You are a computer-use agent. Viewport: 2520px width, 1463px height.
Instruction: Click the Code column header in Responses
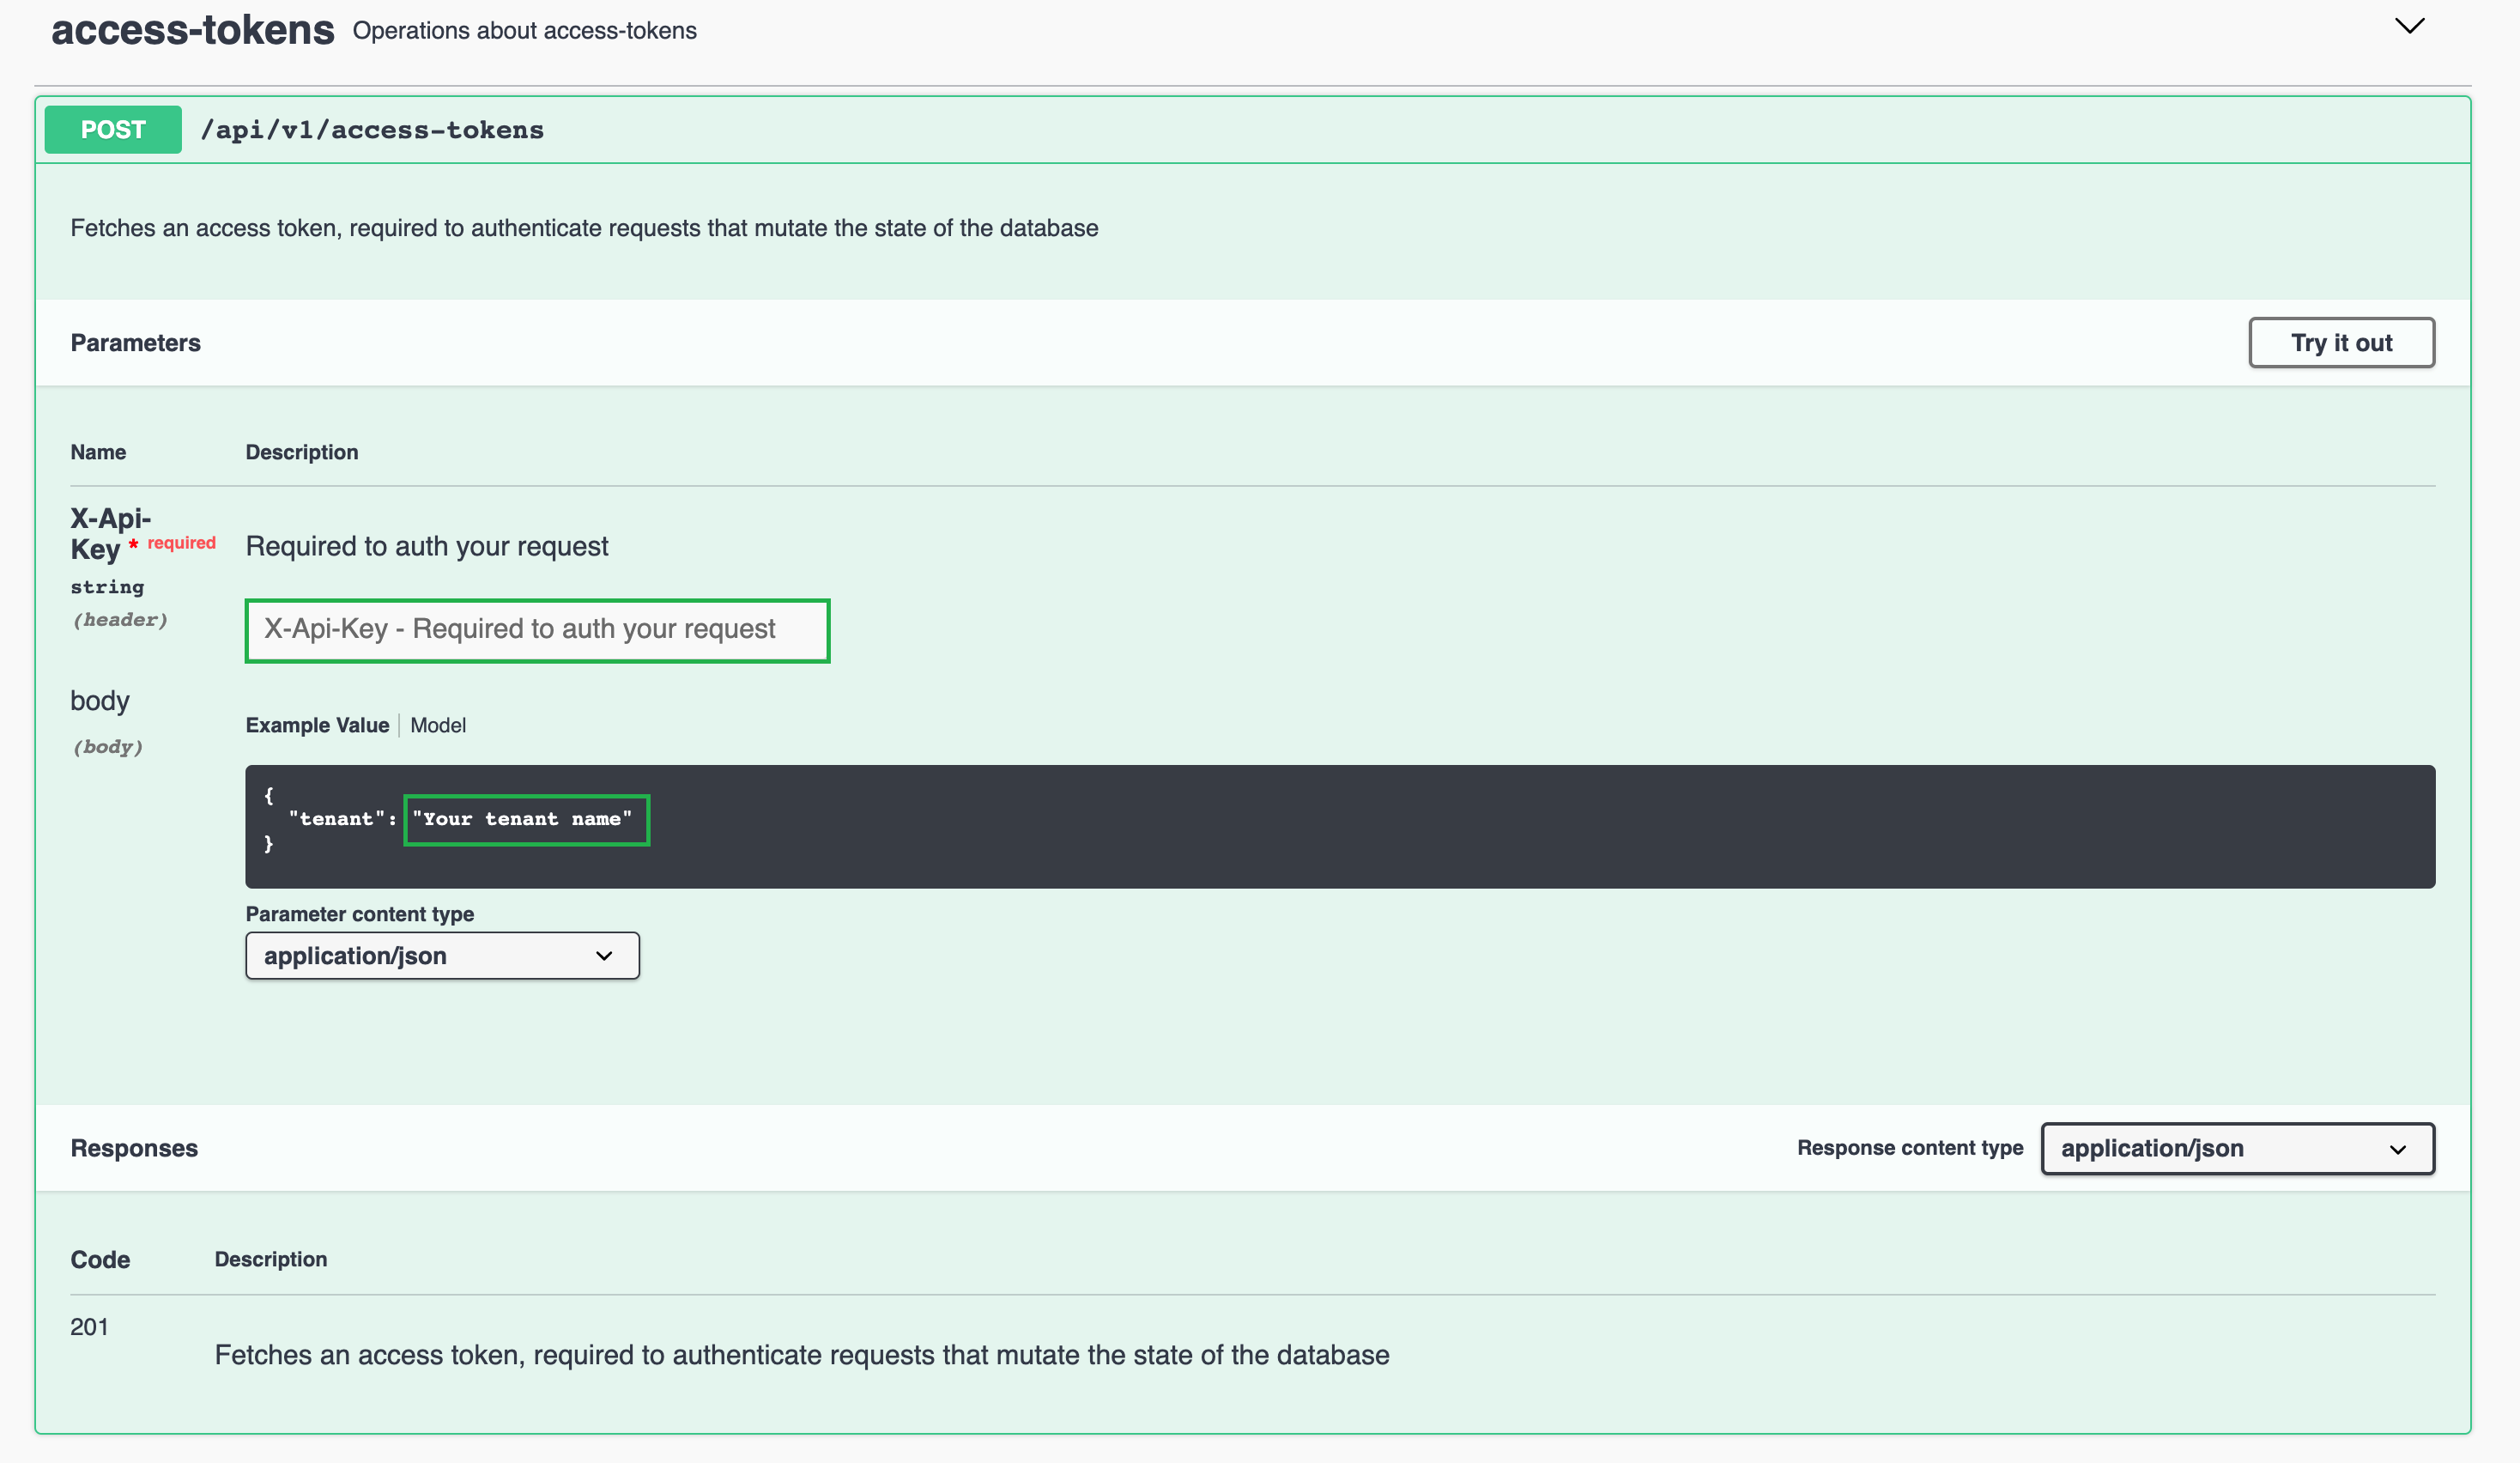click(100, 1260)
